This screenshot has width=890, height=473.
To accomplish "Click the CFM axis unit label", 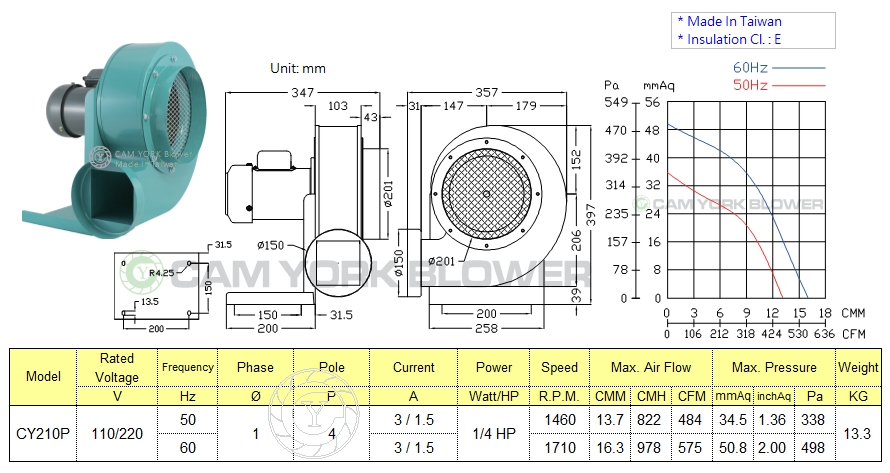I will [x=853, y=334].
